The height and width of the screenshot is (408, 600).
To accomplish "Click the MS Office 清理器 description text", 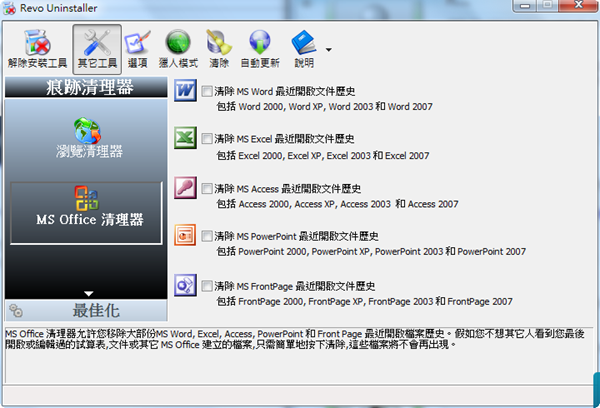I will [x=295, y=339].
